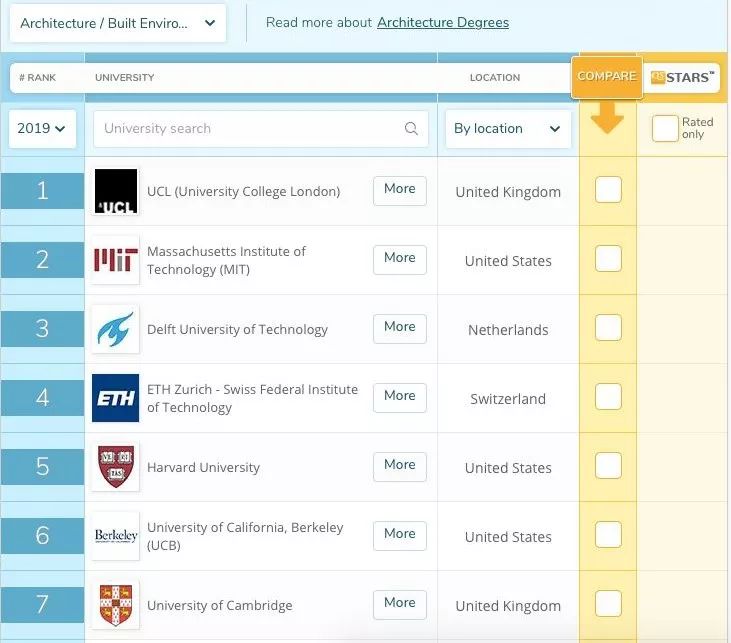Enable the Rated only checkbox

click(x=665, y=128)
